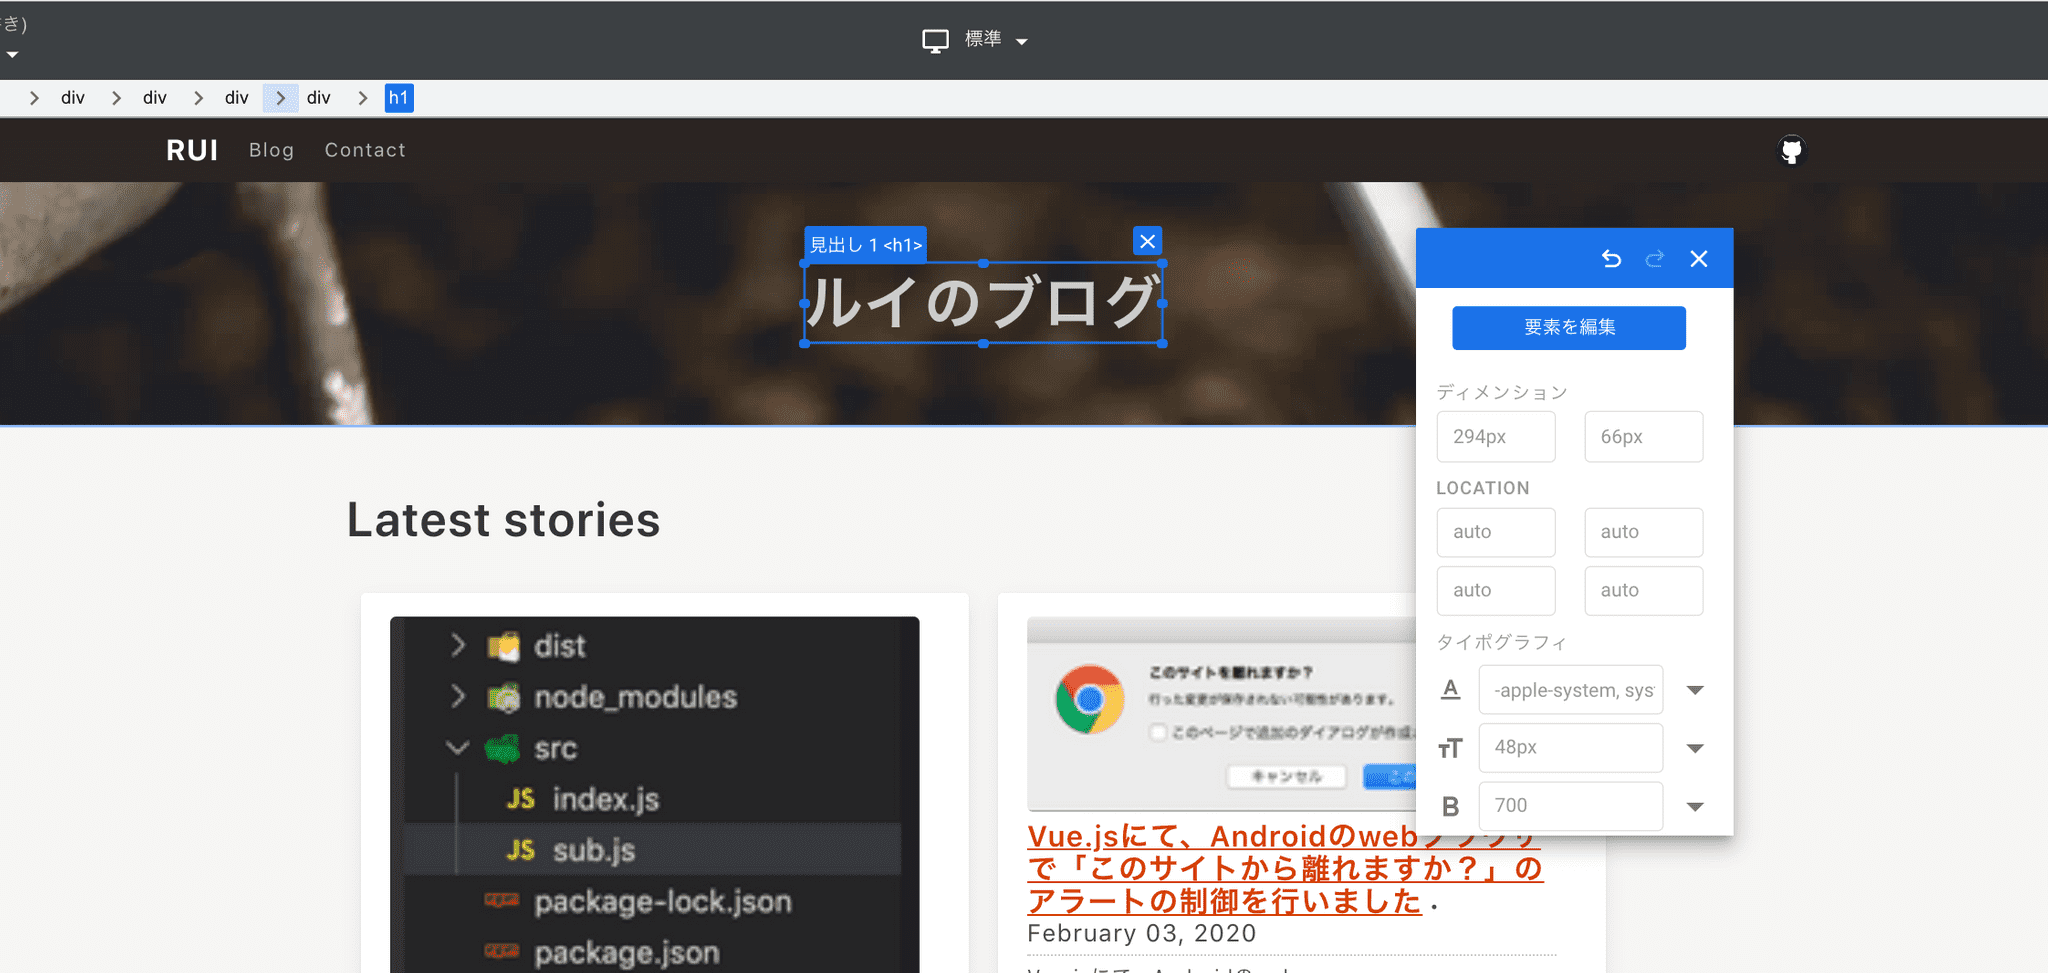2048x973 pixels.
Task: Click the February 03, 2020 date text
Action: click(x=1141, y=933)
